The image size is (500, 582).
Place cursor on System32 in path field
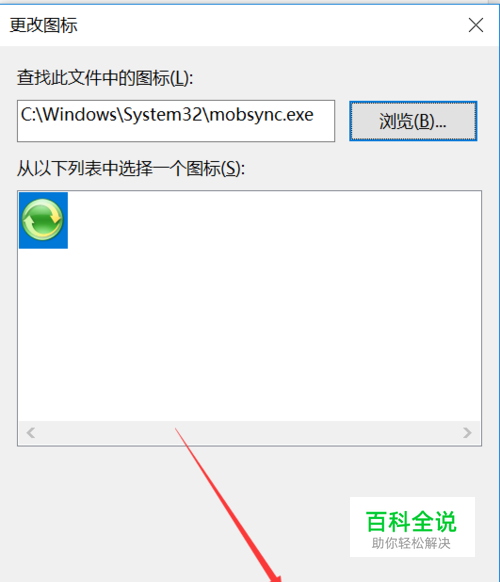163,114
